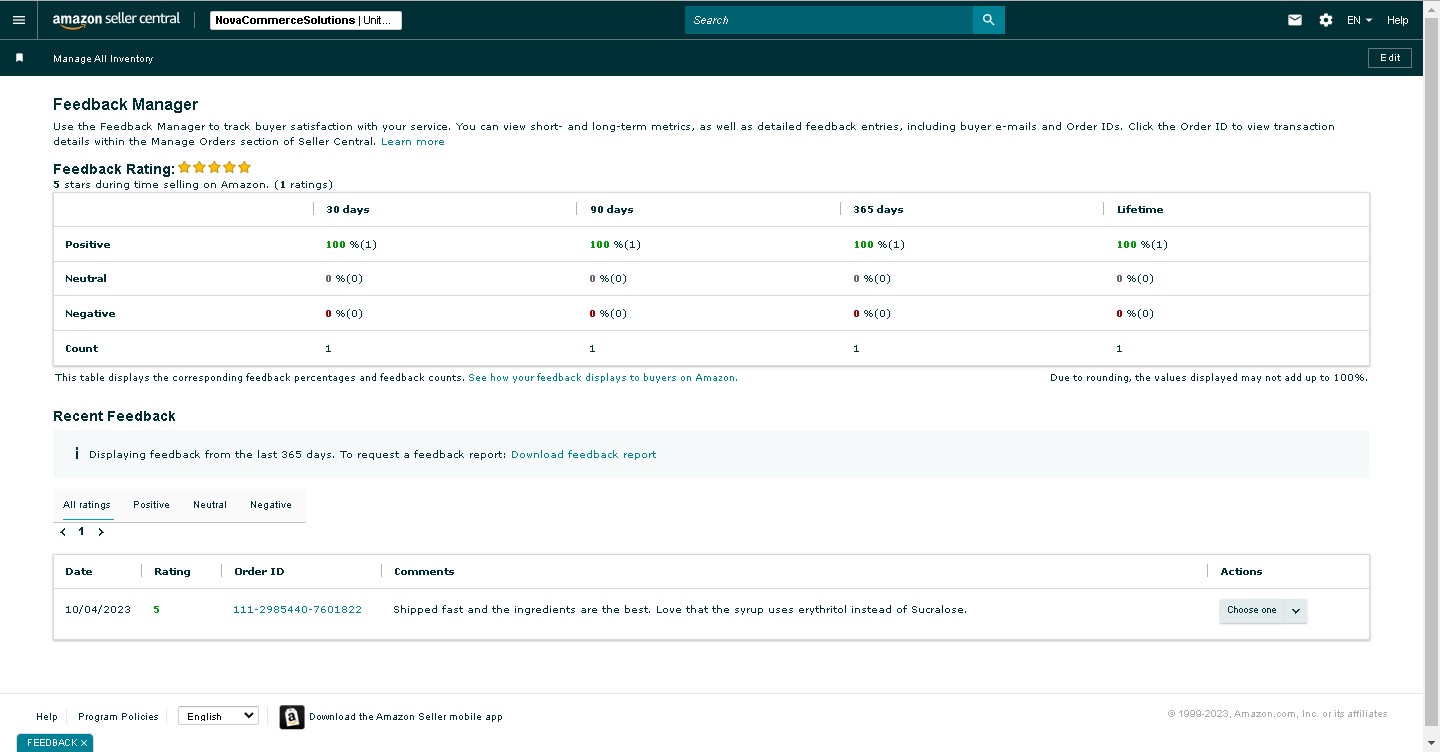Open the NovaCommerceSolutions account switcher
Viewport: 1440px width, 752px height.
(x=305, y=20)
